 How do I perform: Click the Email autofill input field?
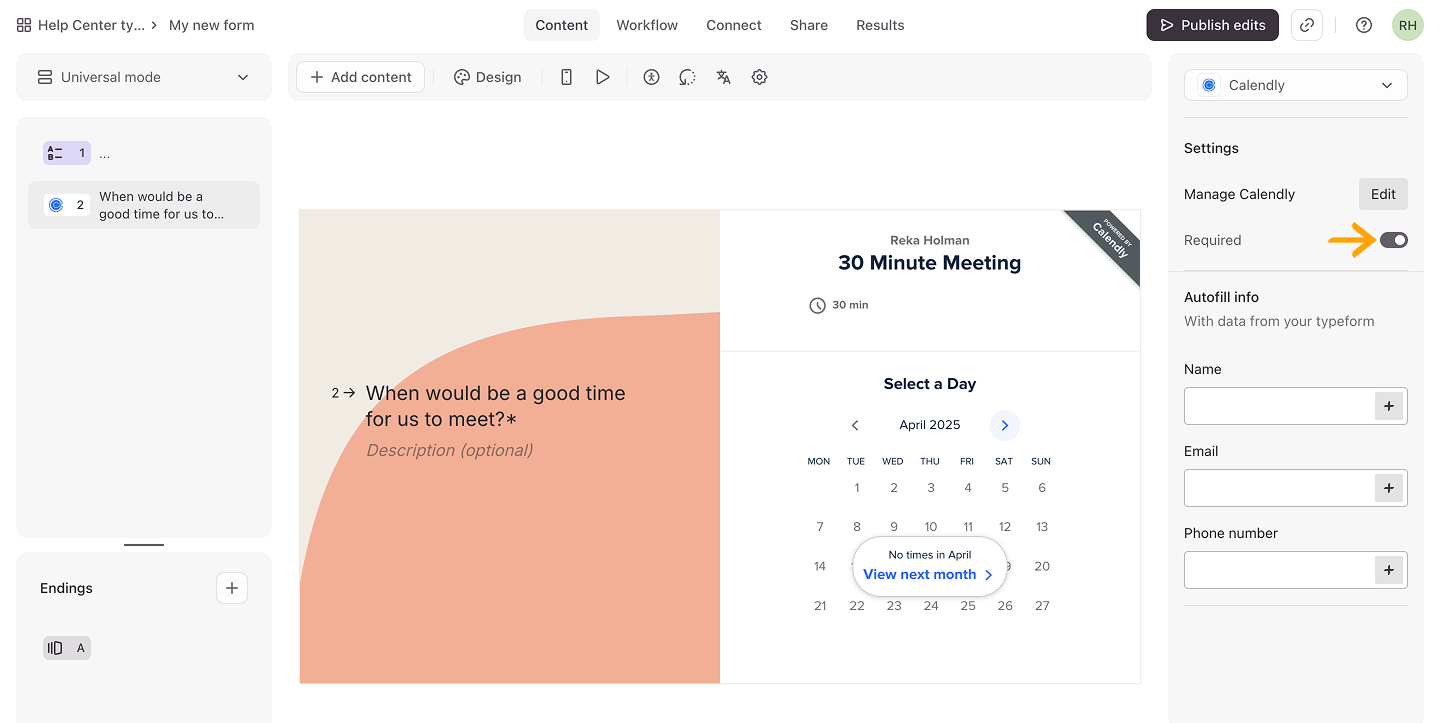tap(1280, 488)
